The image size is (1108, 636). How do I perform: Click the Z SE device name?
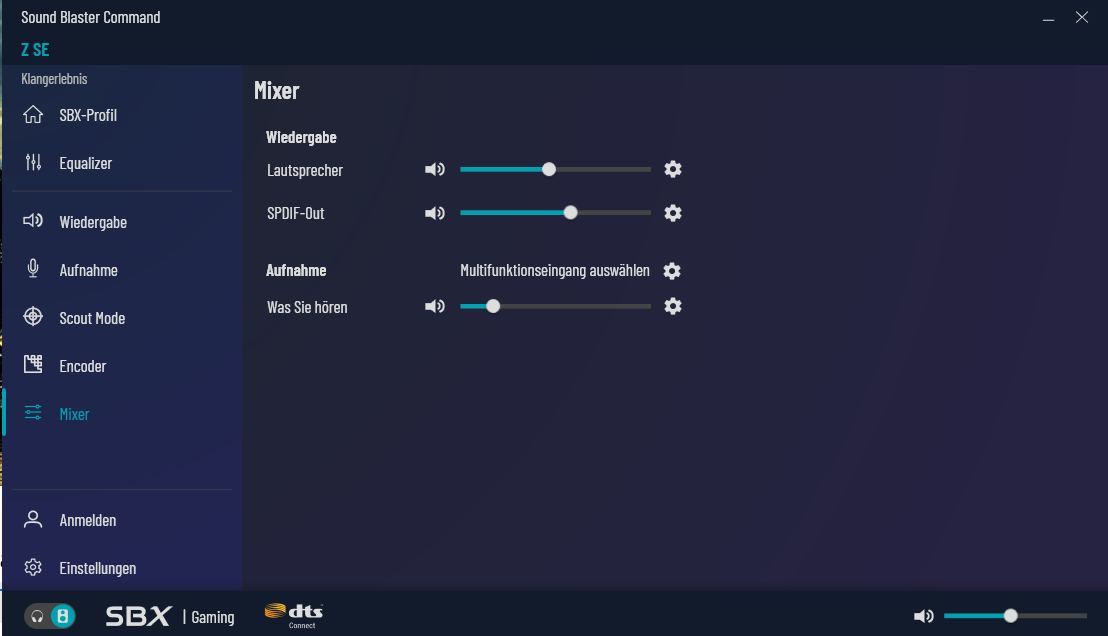(x=35, y=50)
